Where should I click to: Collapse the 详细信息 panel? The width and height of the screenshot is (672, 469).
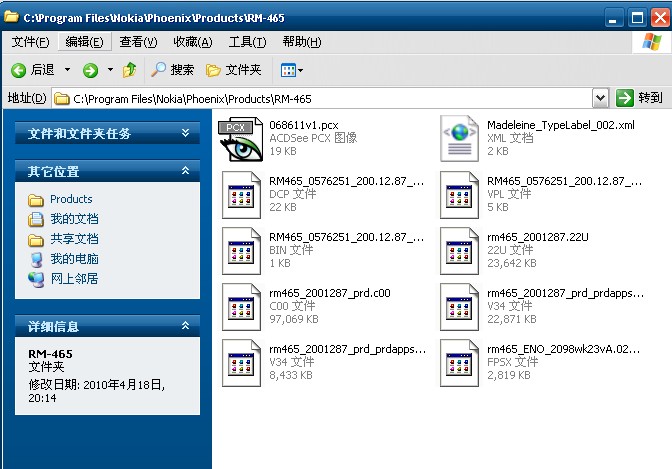186,326
